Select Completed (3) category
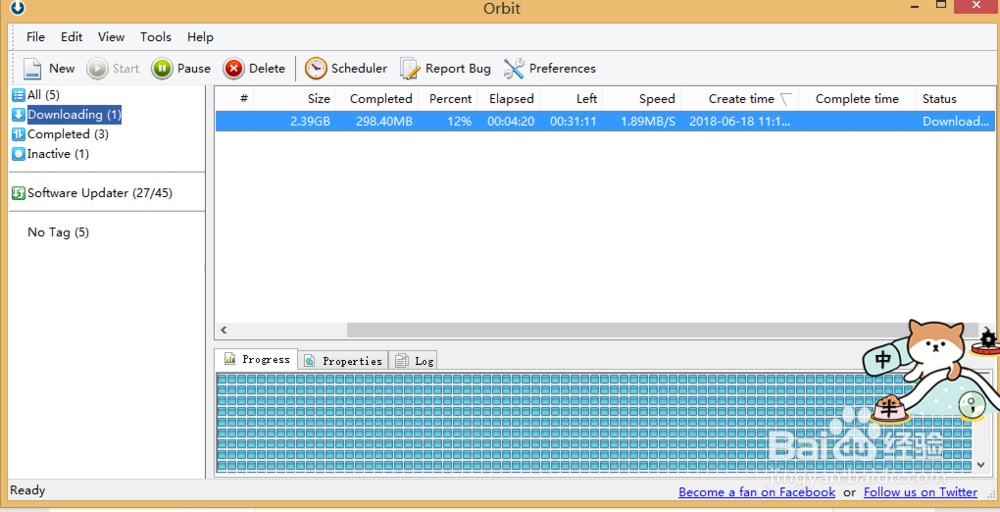 click(68, 135)
